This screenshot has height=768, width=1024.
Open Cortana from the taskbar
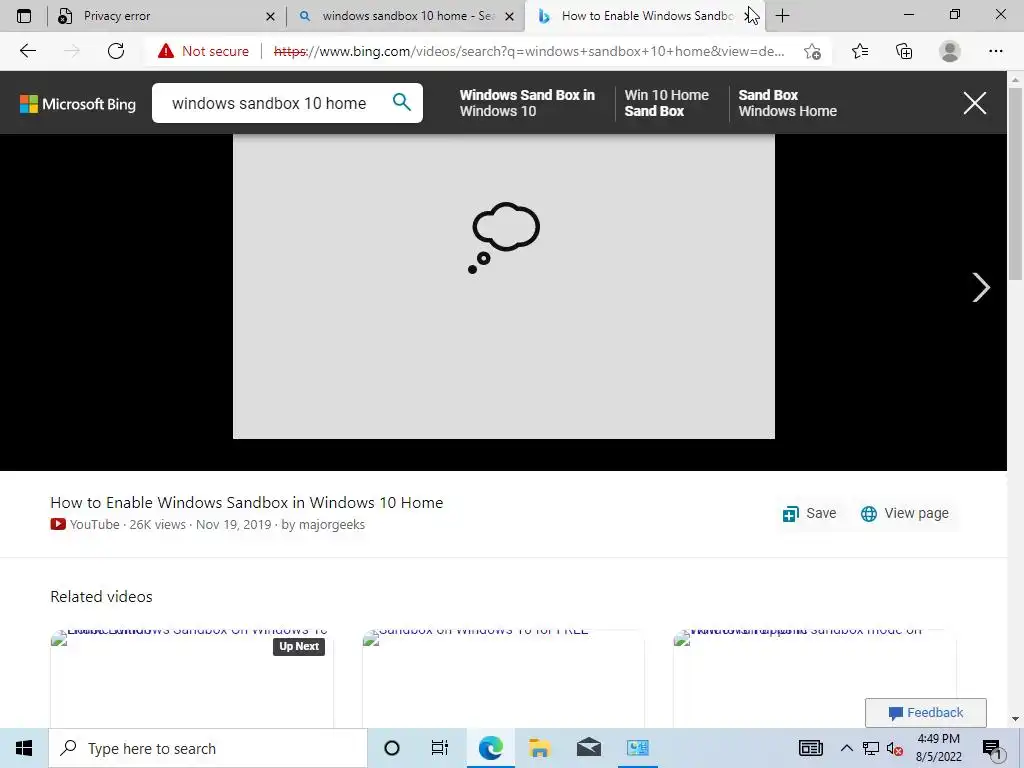click(x=392, y=748)
